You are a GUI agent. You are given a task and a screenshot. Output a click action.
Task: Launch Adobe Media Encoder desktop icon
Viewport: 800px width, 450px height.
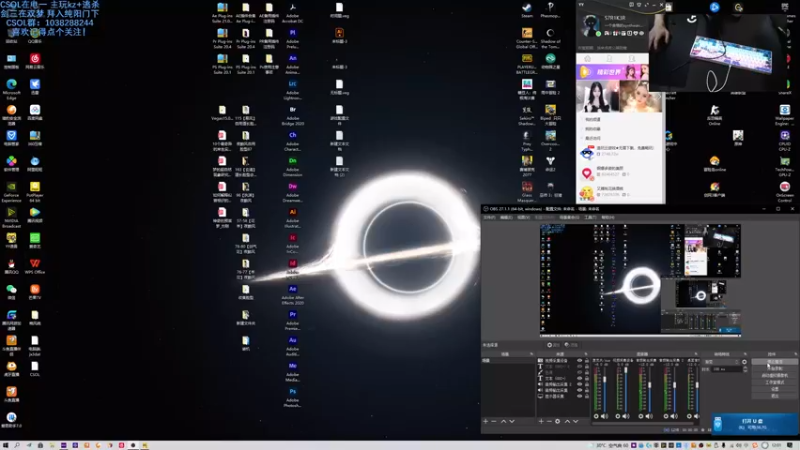pyautogui.click(x=292, y=372)
